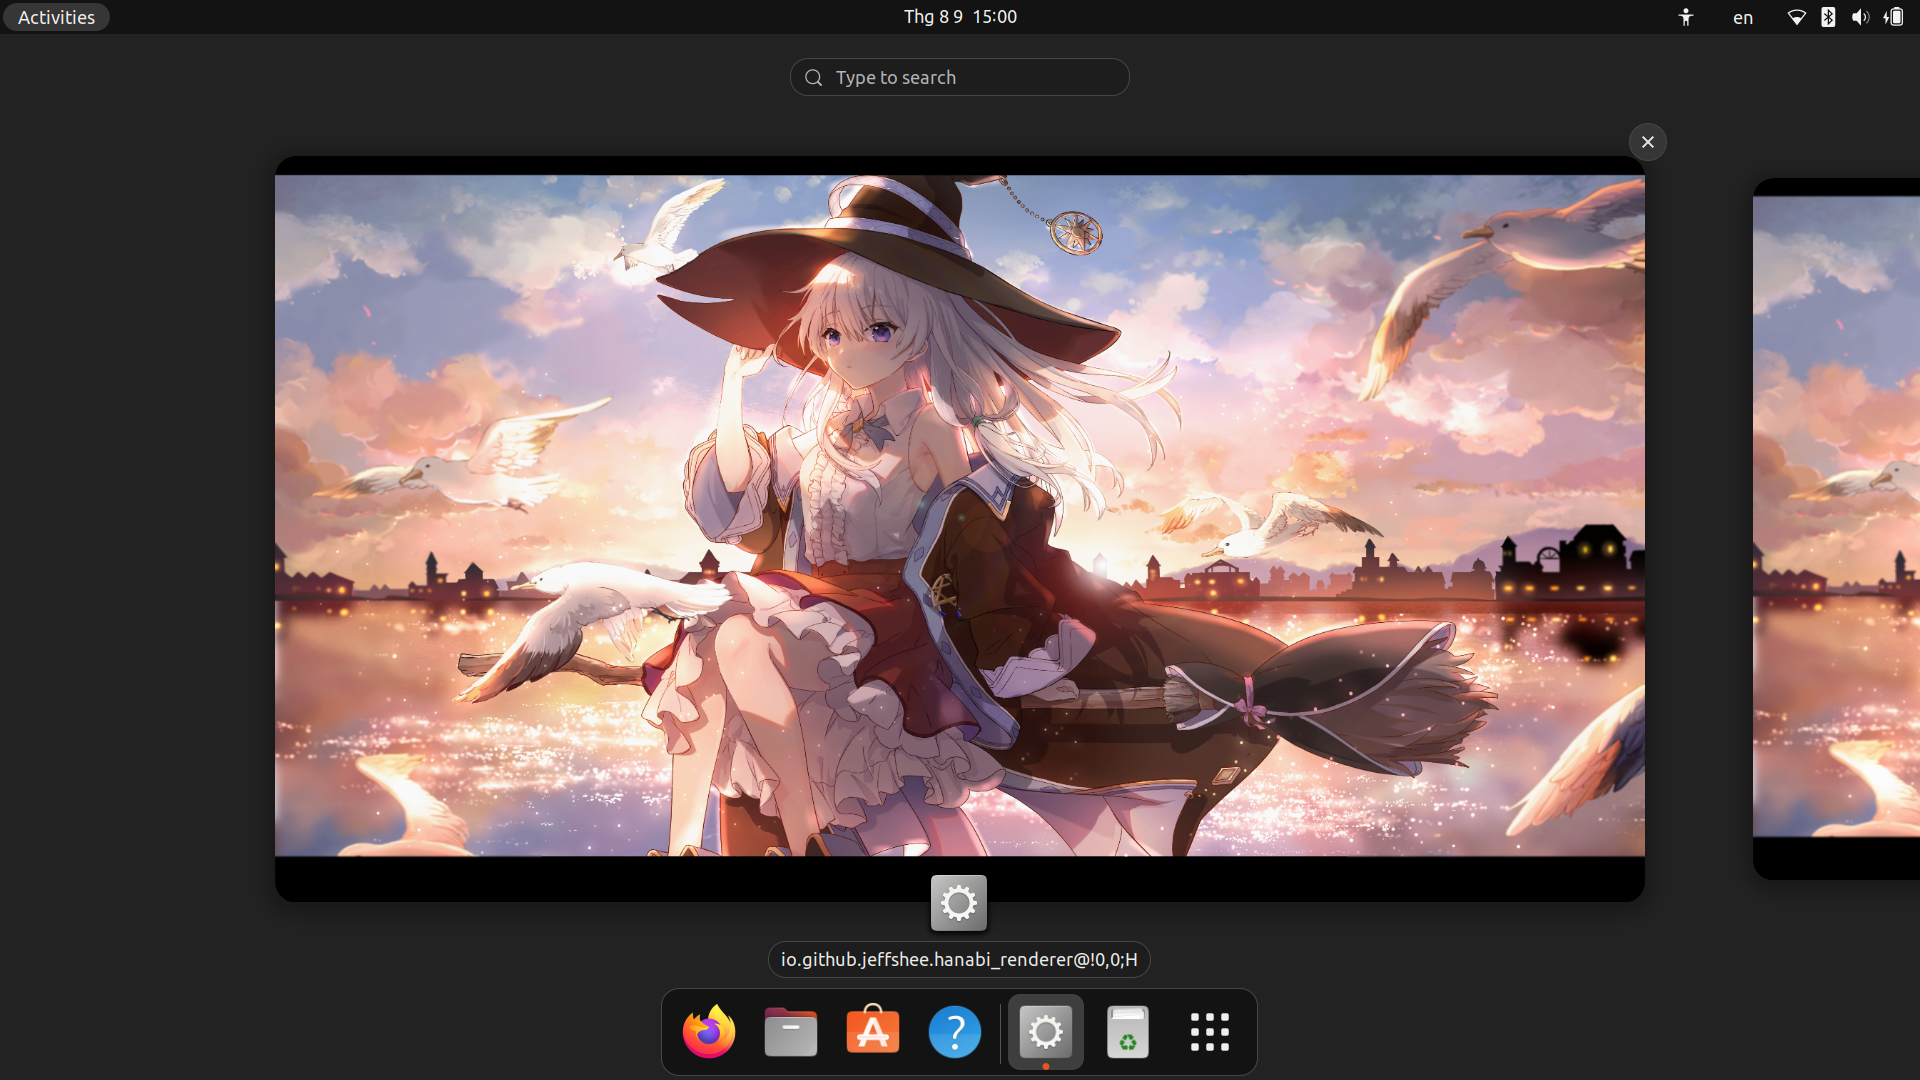
Task: Click the Type to search field
Action: 959,77
